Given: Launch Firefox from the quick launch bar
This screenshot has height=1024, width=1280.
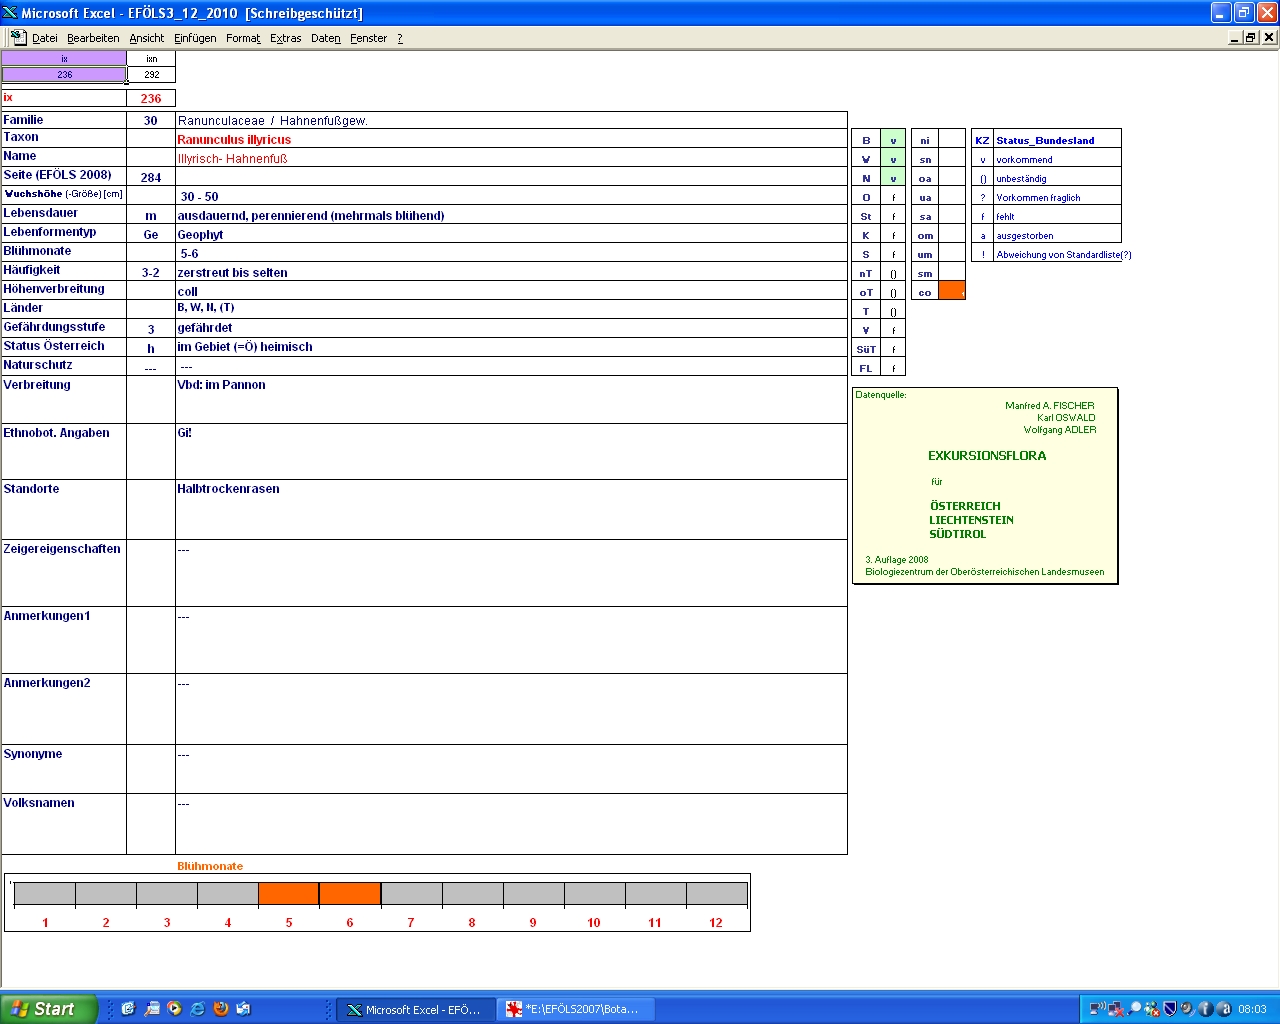Looking at the screenshot, I should click(221, 1009).
